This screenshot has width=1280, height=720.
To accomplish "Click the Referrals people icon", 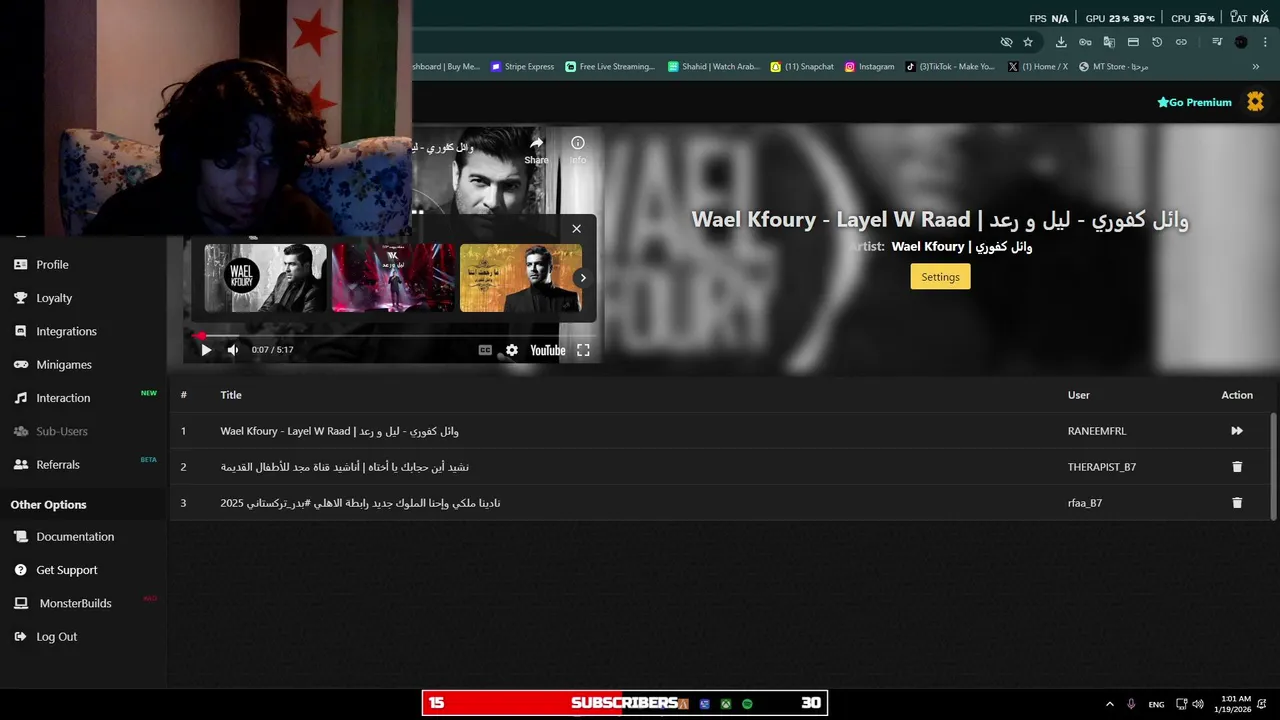I will [x=20, y=465].
